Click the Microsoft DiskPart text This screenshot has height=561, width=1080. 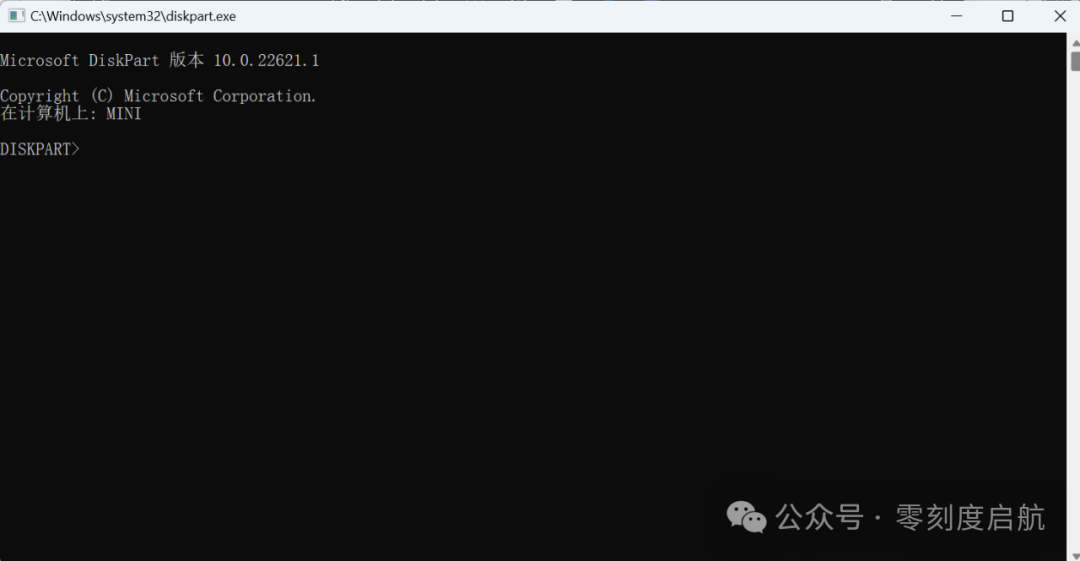pyautogui.click(x=80, y=61)
